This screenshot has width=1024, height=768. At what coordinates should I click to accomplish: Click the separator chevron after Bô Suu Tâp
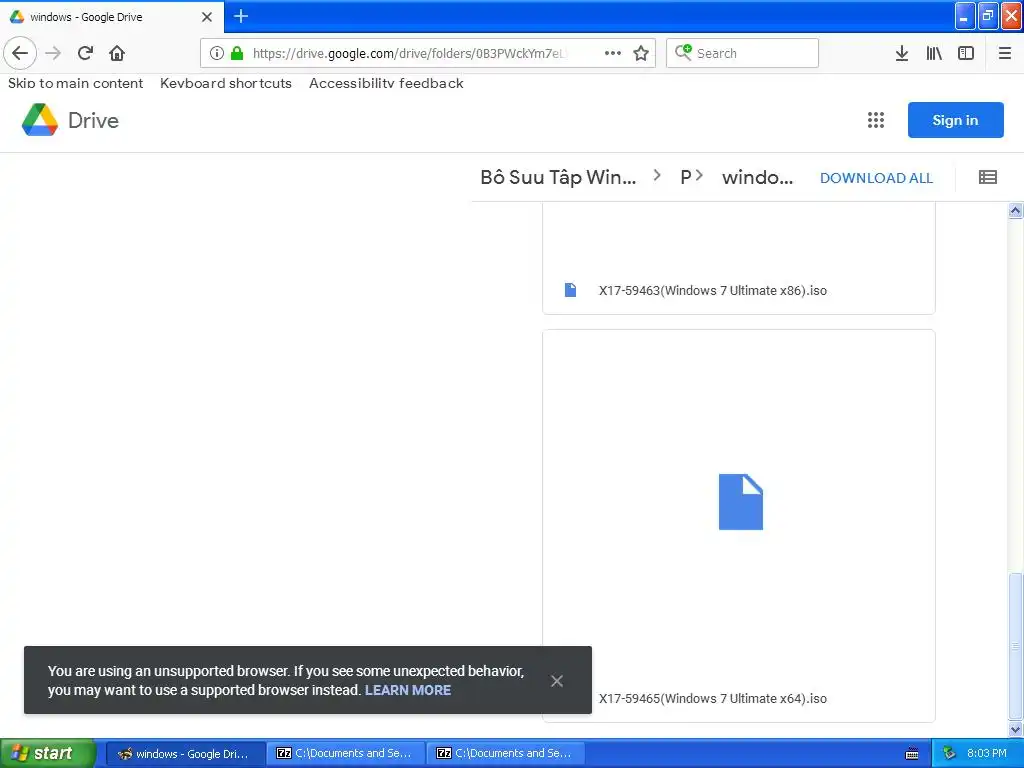(x=657, y=175)
